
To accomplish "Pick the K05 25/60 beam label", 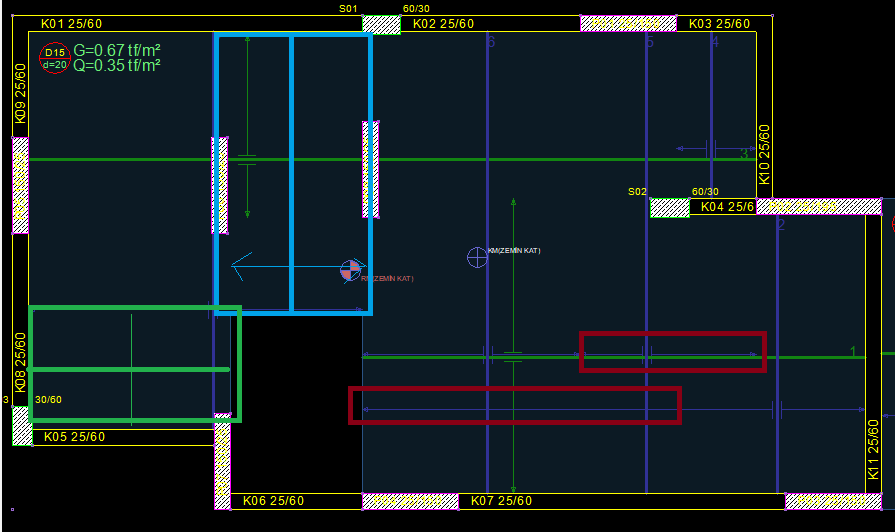I will pos(74,437).
